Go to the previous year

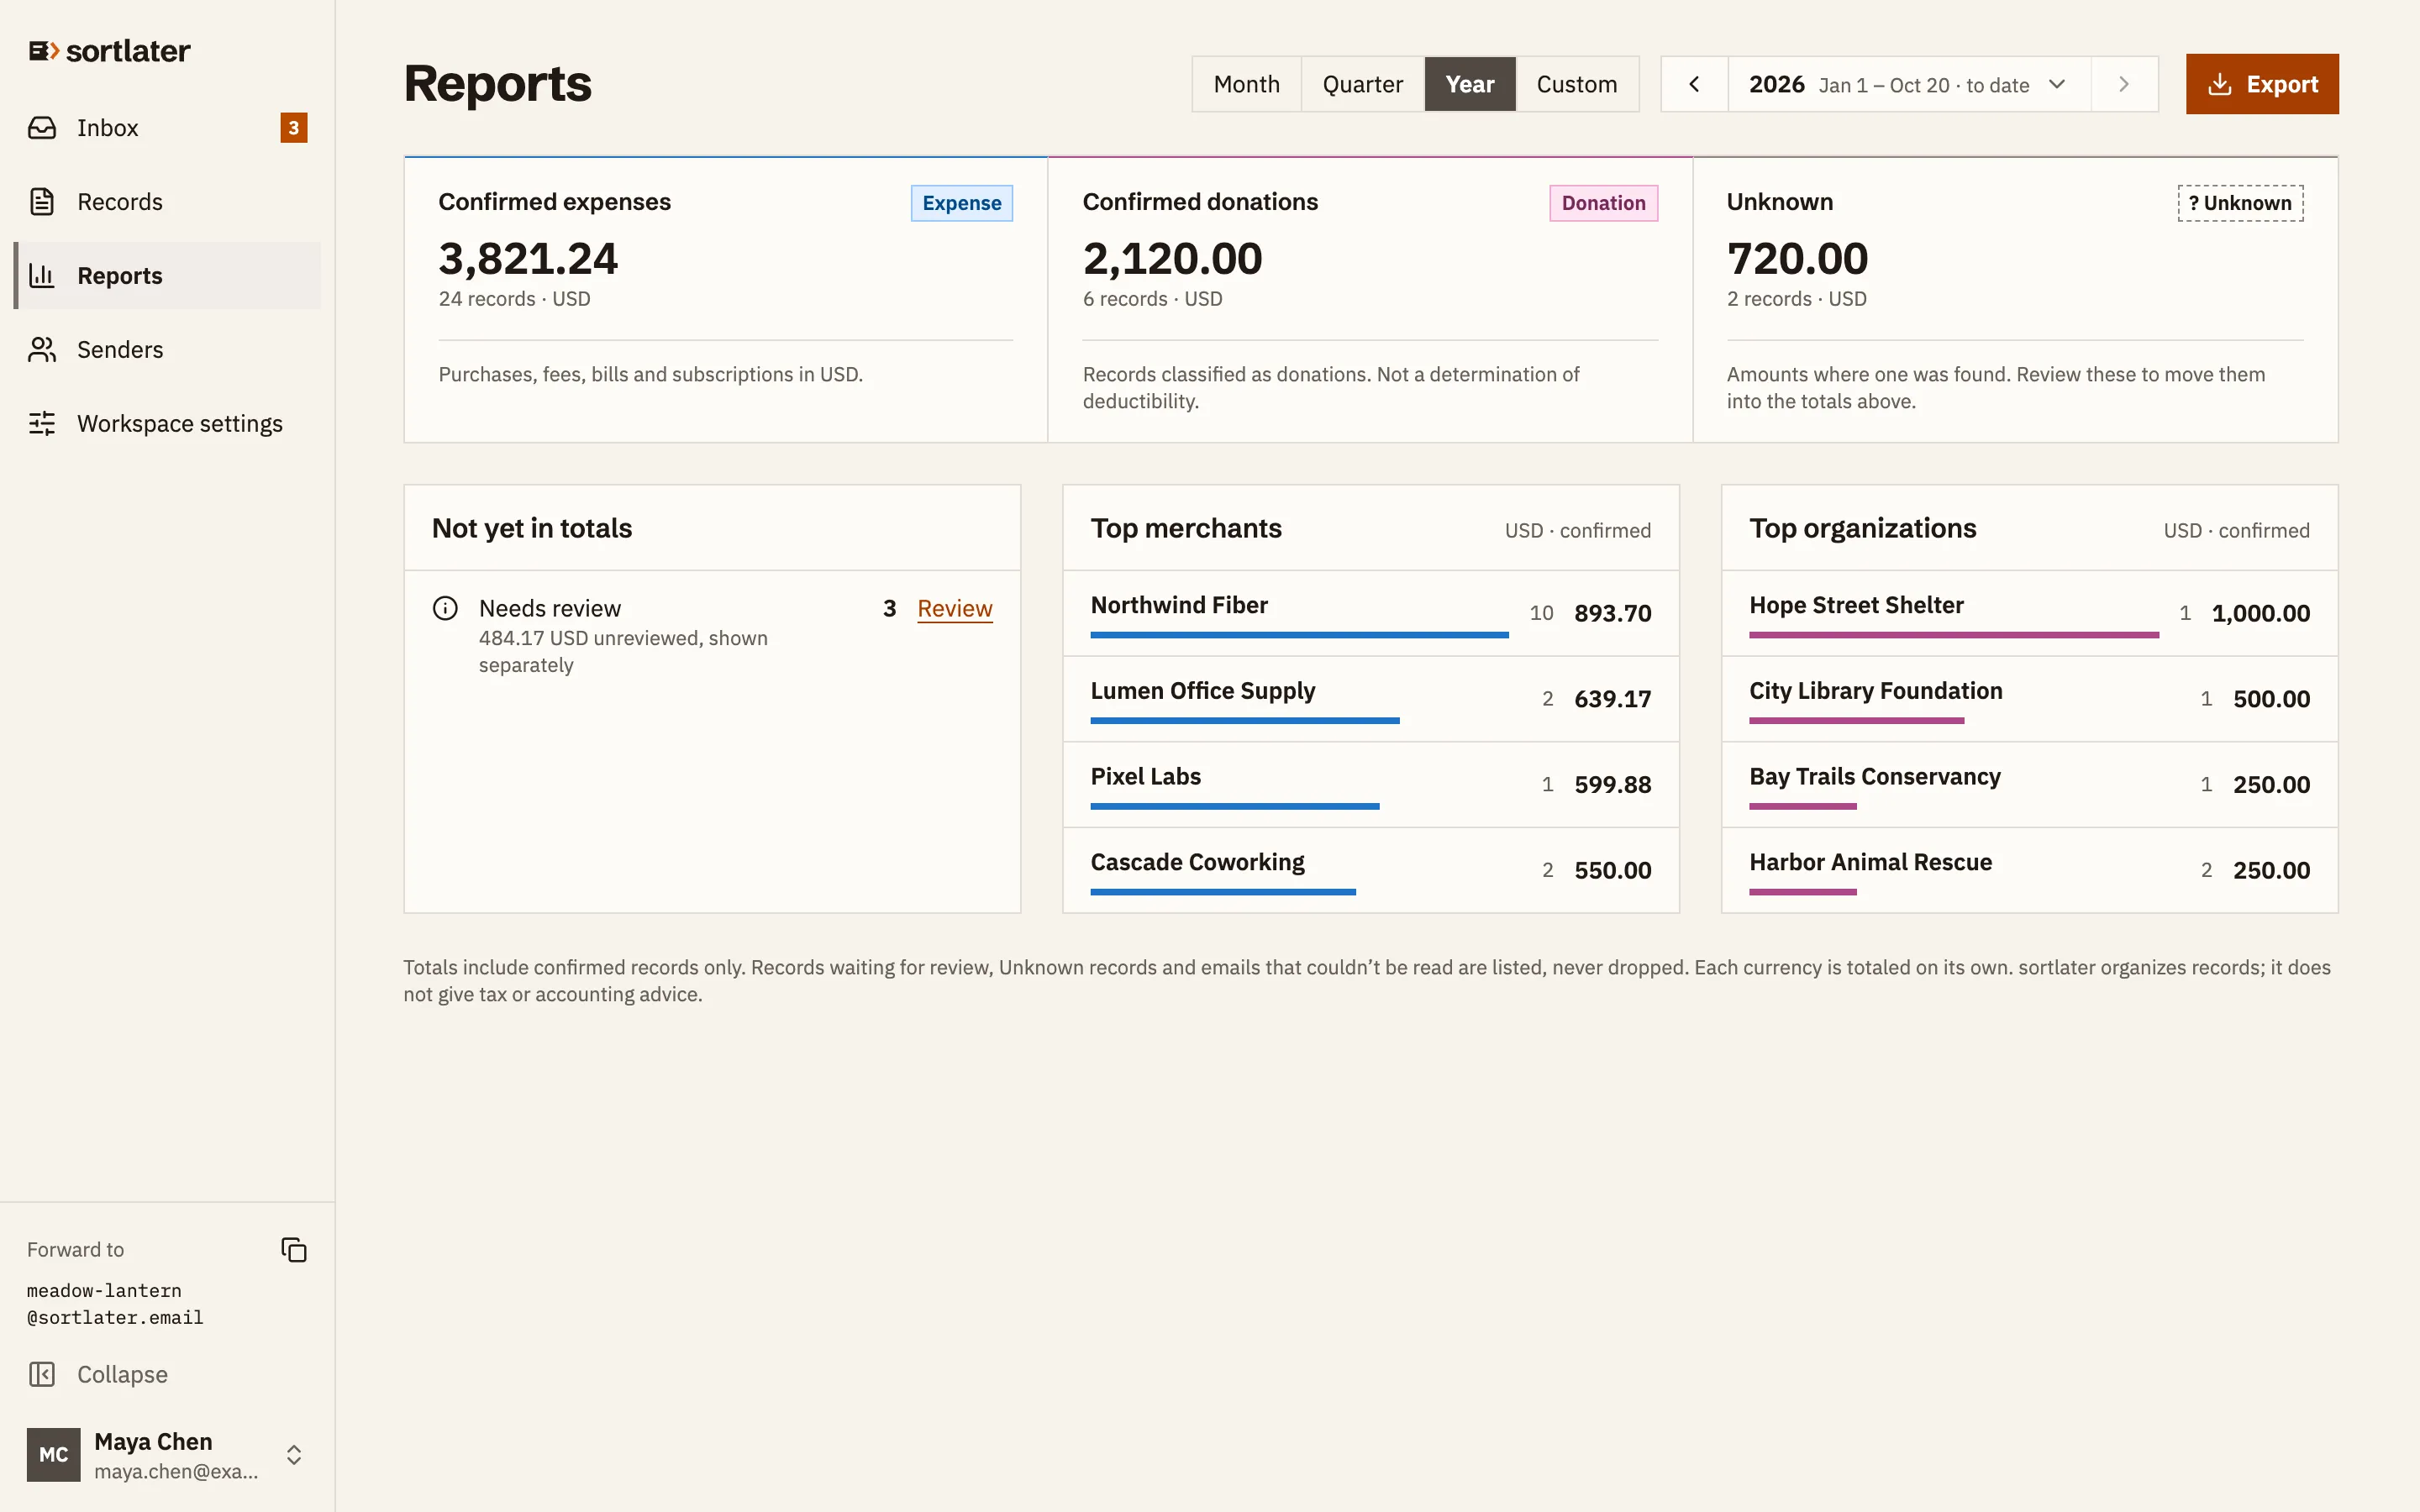pyautogui.click(x=1694, y=84)
